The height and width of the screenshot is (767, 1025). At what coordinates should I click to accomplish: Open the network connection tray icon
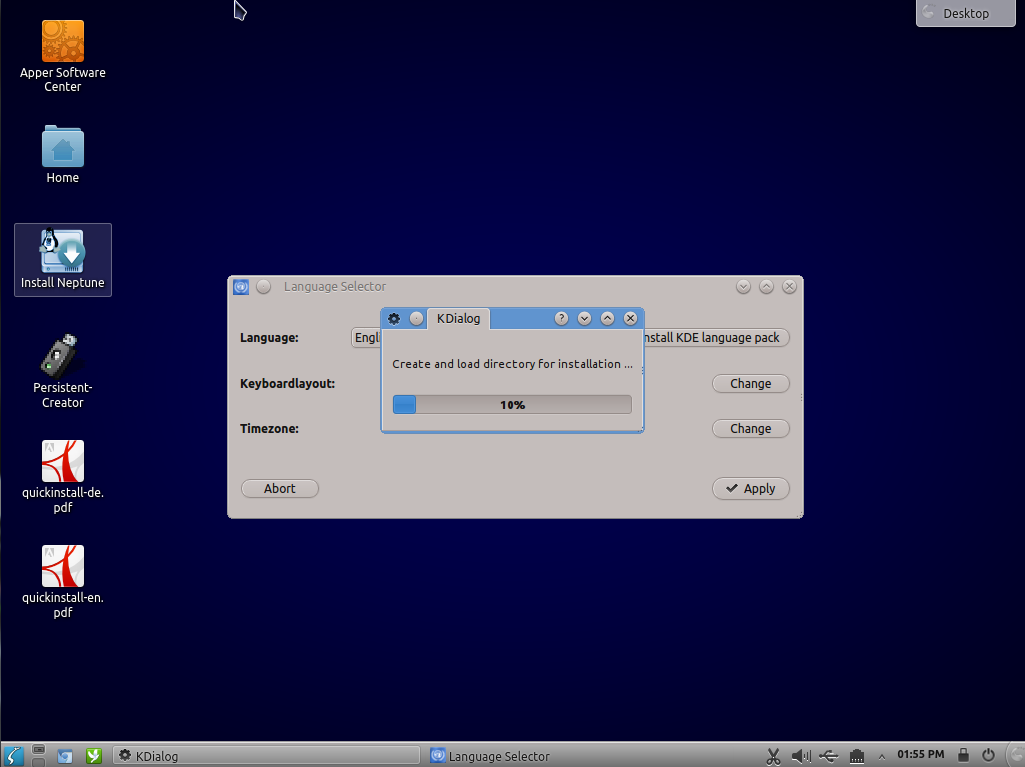click(857, 757)
